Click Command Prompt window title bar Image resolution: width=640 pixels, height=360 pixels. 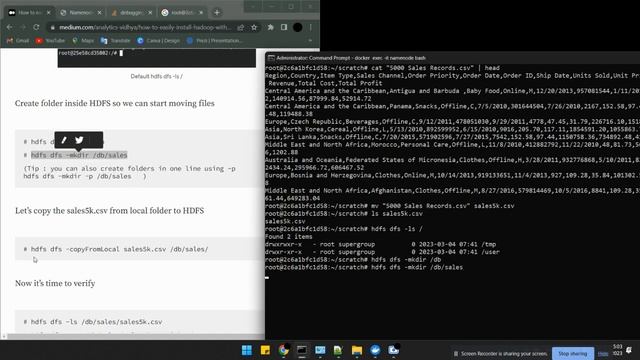[x=453, y=58]
